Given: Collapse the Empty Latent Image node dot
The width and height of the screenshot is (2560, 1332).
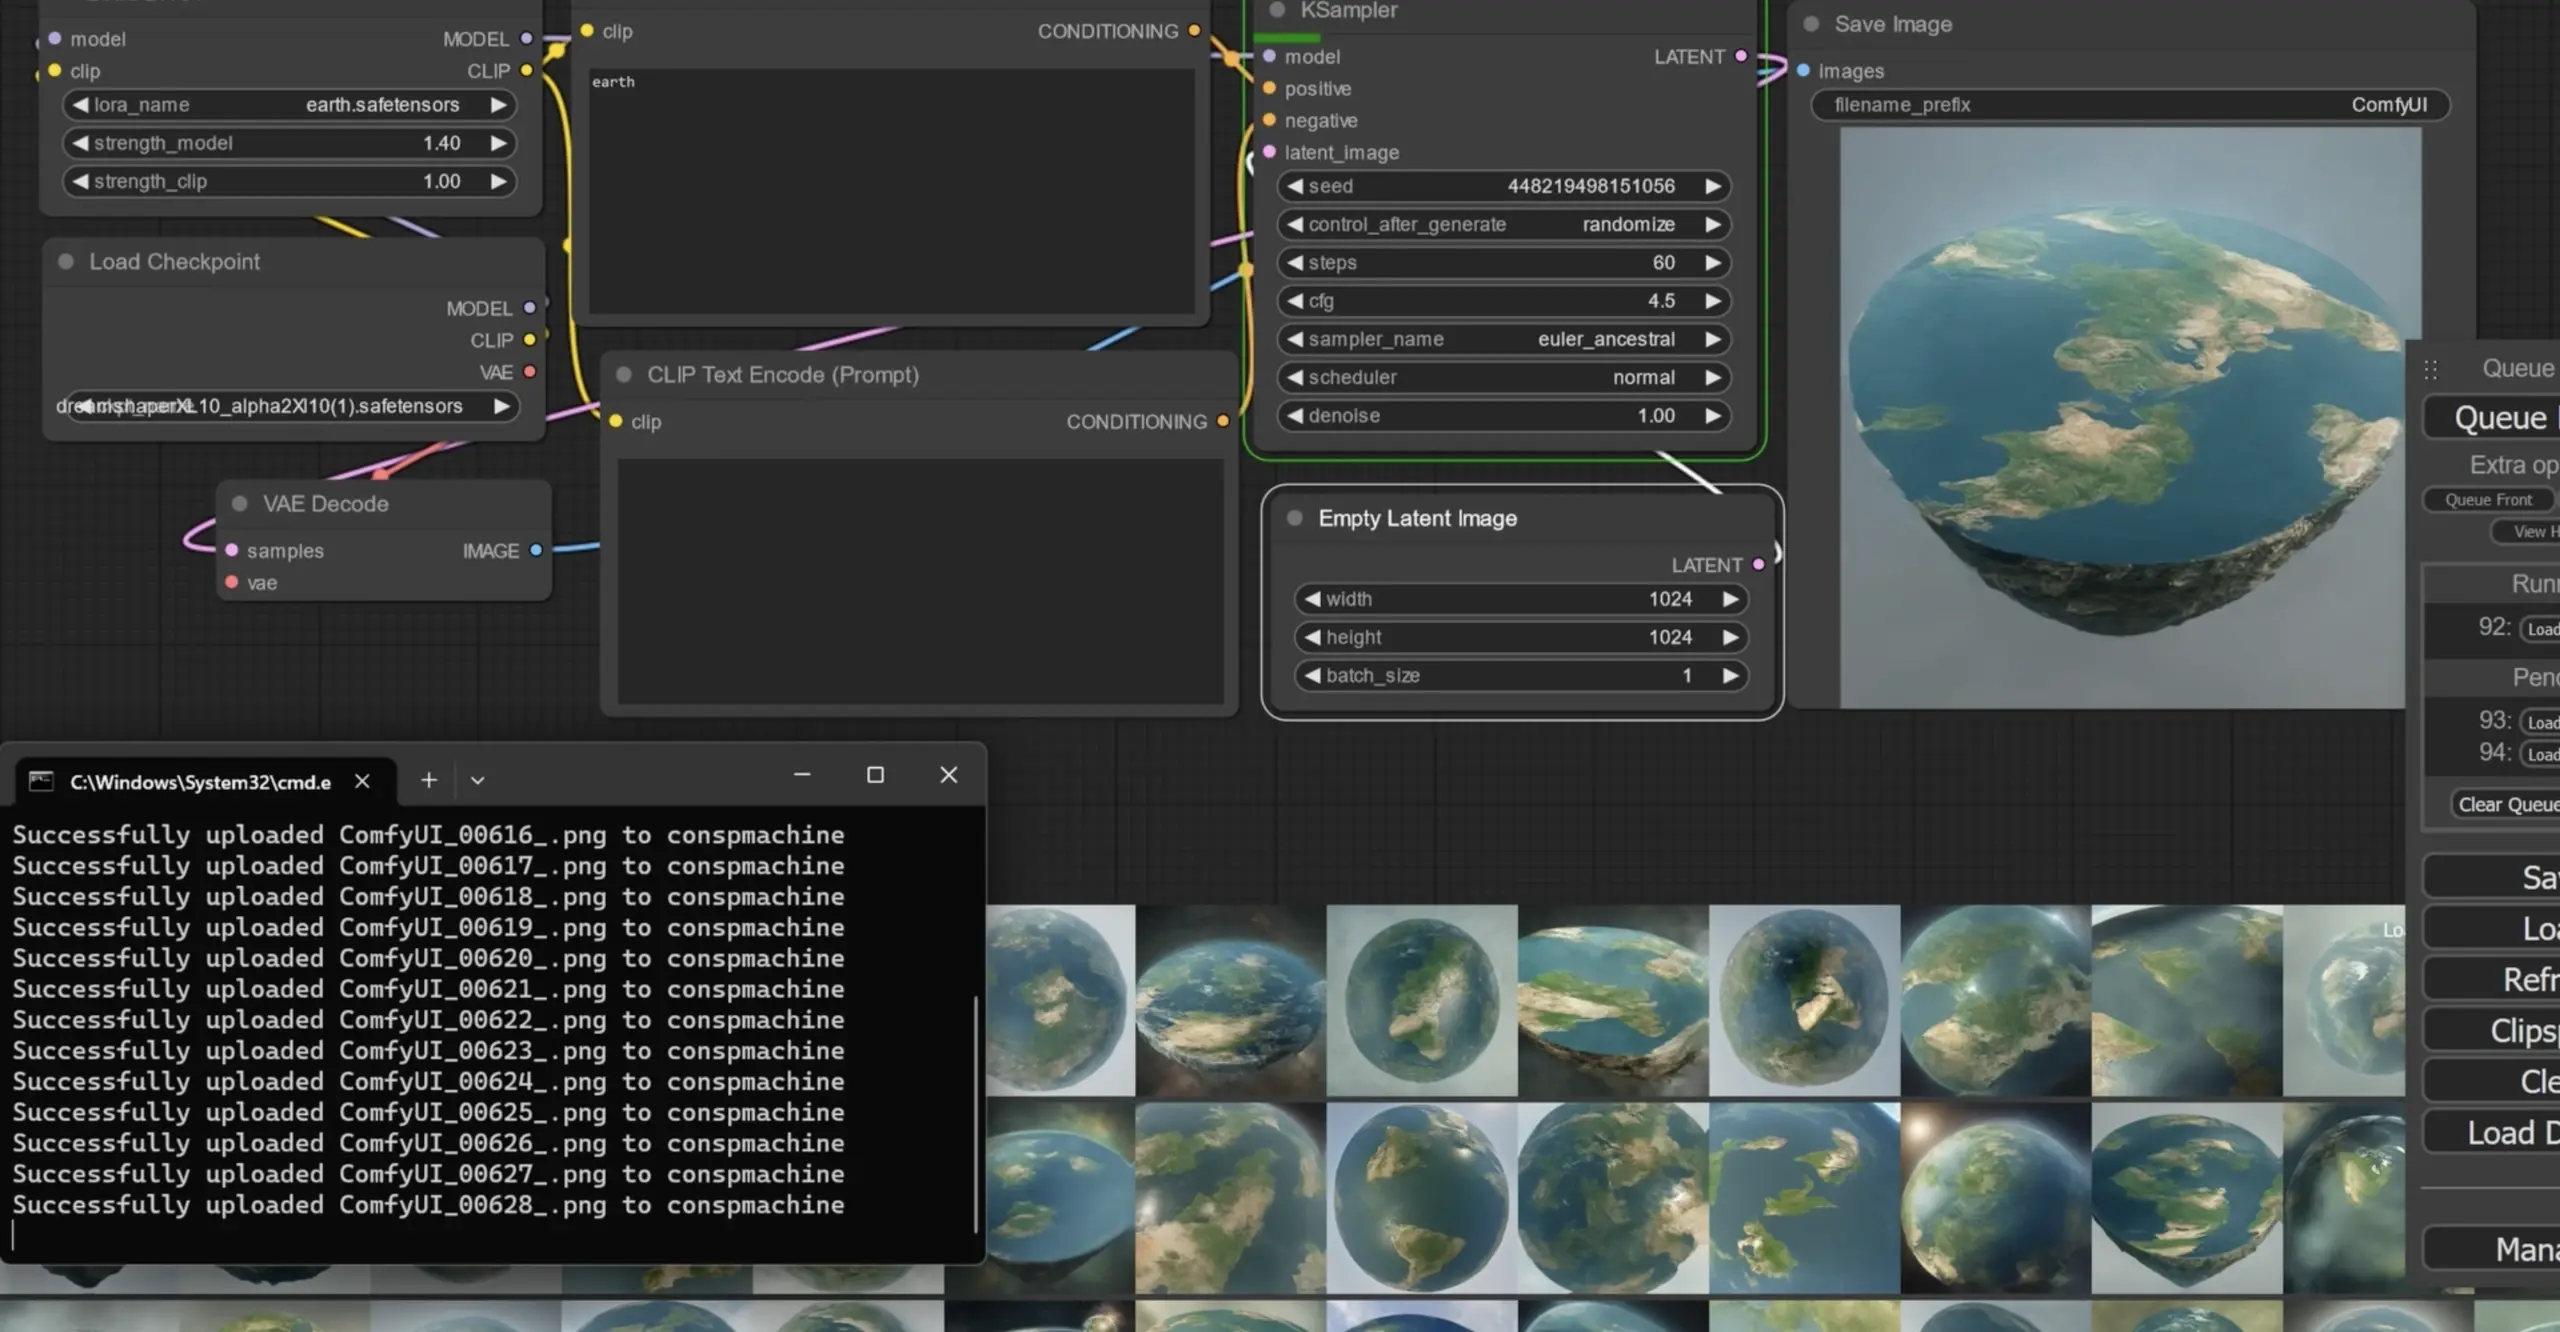Looking at the screenshot, I should pyautogui.click(x=1295, y=518).
